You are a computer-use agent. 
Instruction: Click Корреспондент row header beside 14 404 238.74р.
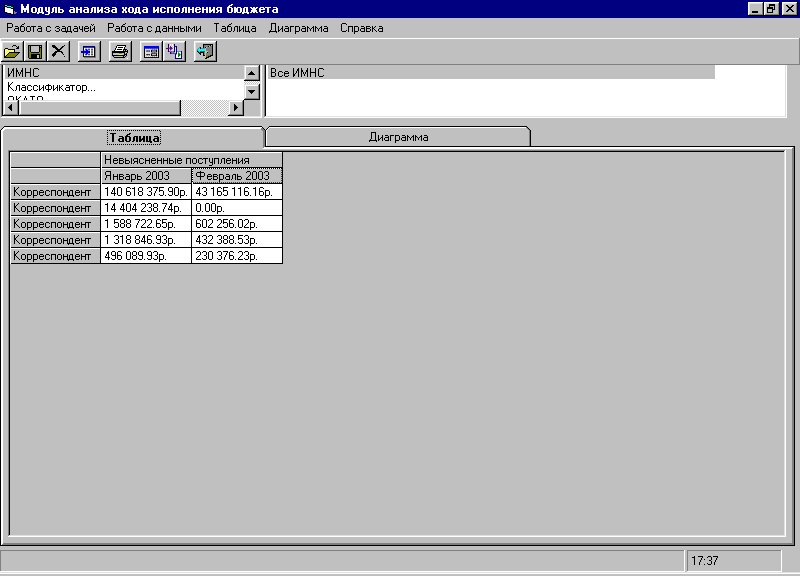click(x=55, y=208)
